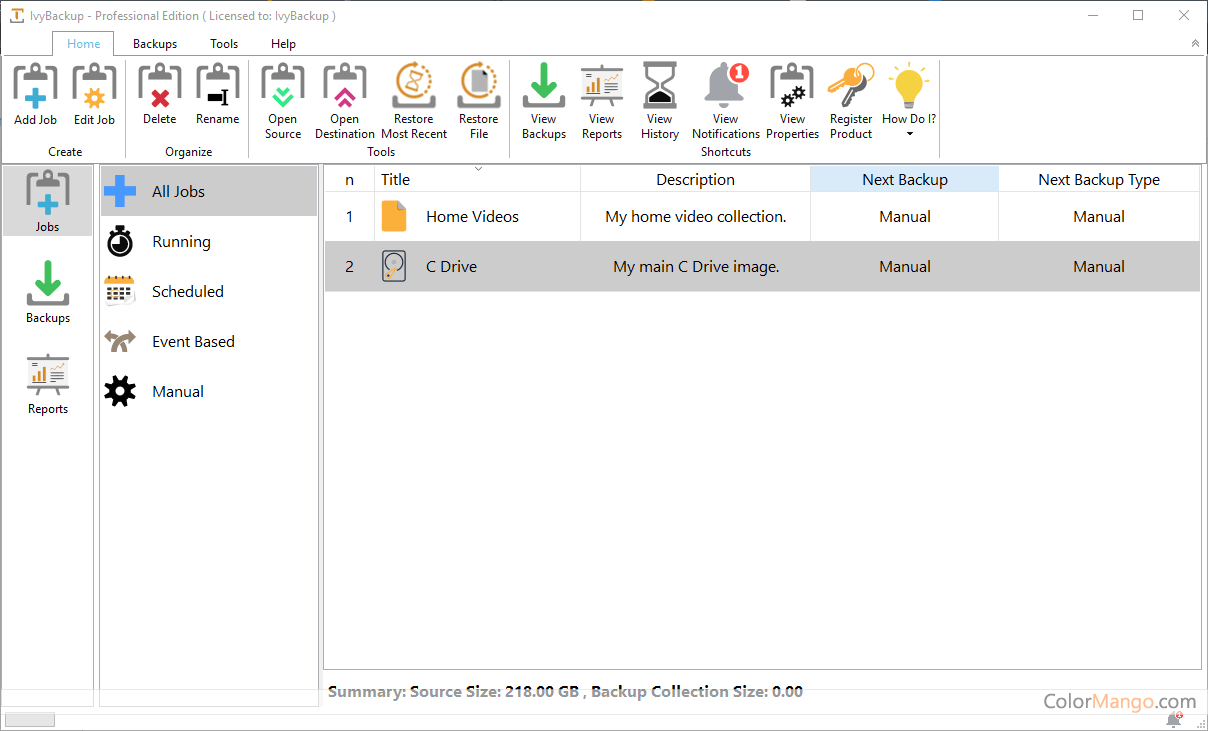This screenshot has width=1208, height=731.
Task: Select the C Drive job row
Action: (762, 267)
